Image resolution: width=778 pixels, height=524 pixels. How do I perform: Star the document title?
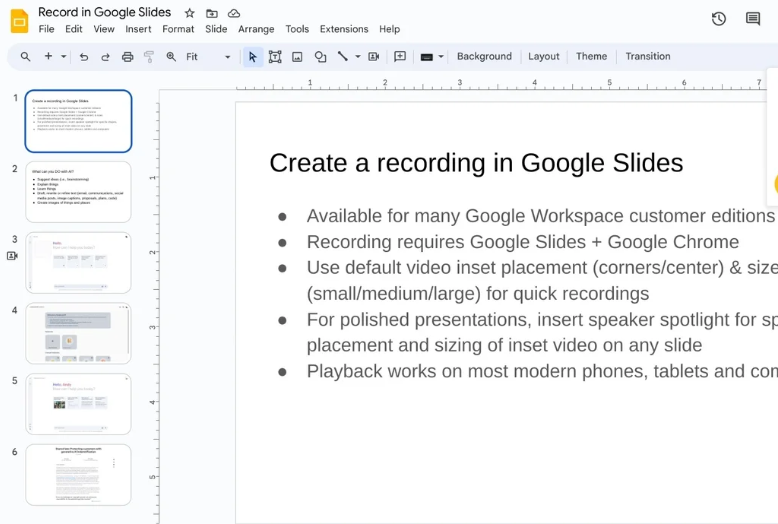(x=190, y=13)
